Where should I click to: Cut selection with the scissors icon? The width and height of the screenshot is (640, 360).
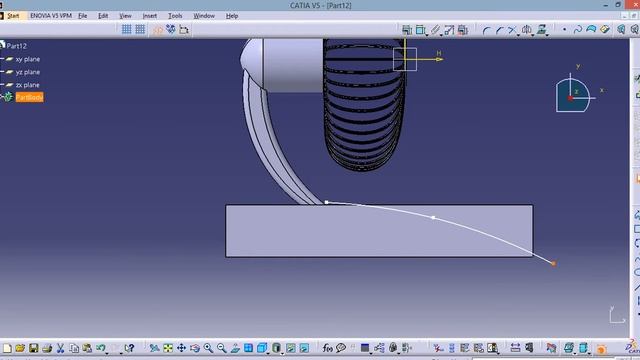pos(60,348)
